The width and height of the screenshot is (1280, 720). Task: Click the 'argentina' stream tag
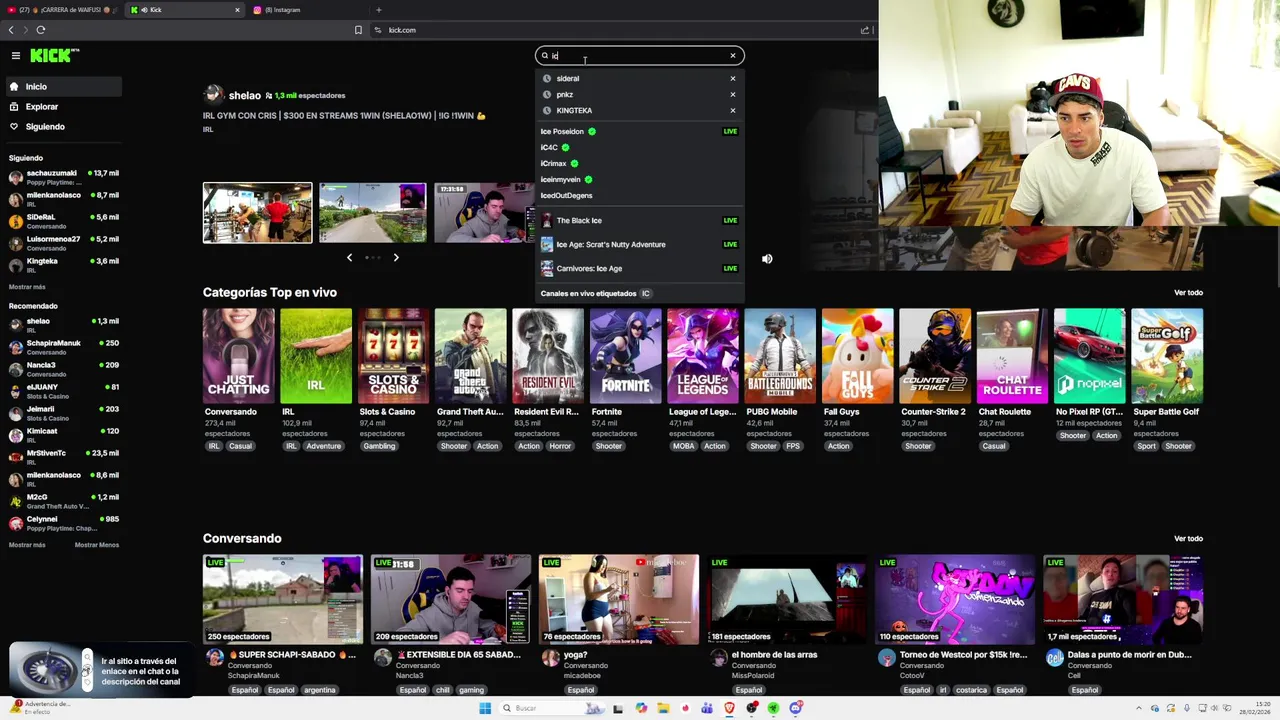tap(320, 690)
